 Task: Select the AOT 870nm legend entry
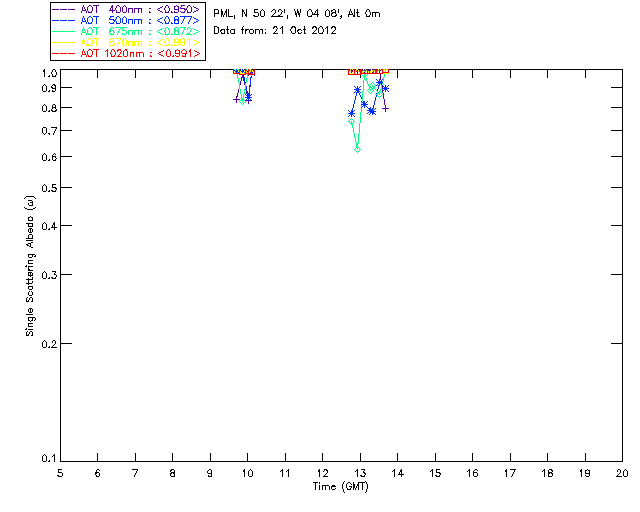(x=127, y=42)
